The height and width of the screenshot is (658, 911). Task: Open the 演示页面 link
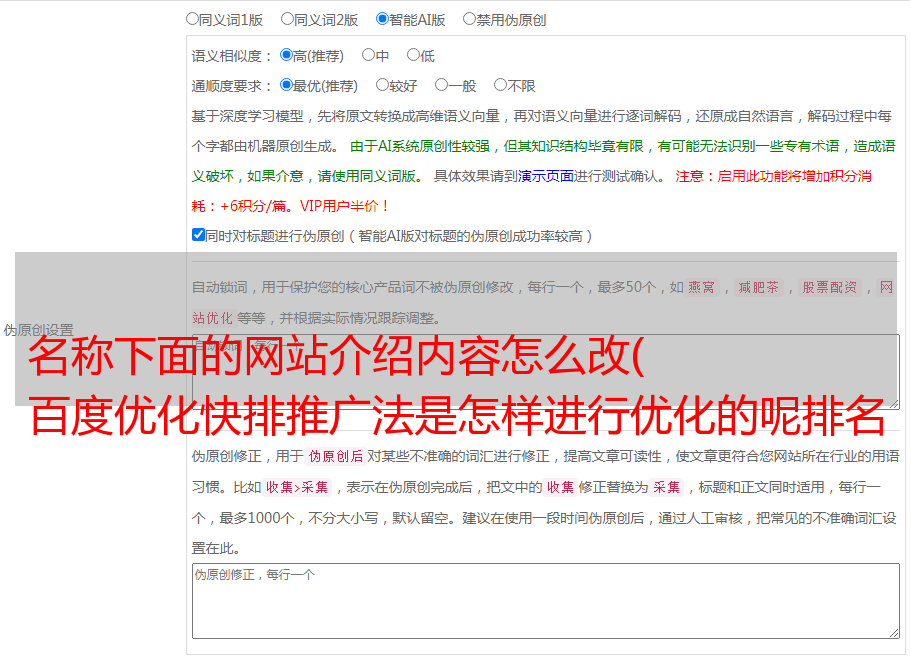[x=545, y=176]
